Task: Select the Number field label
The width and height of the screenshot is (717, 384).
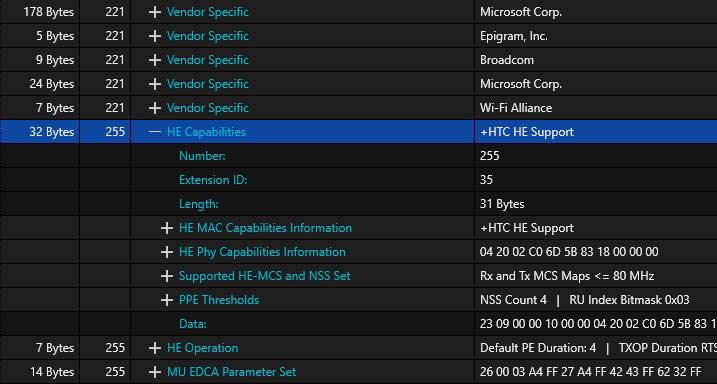Action: click(x=202, y=156)
